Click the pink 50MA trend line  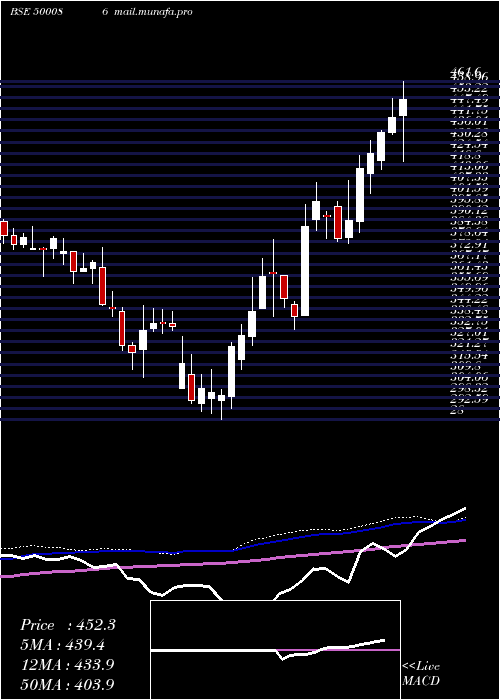click(232, 562)
